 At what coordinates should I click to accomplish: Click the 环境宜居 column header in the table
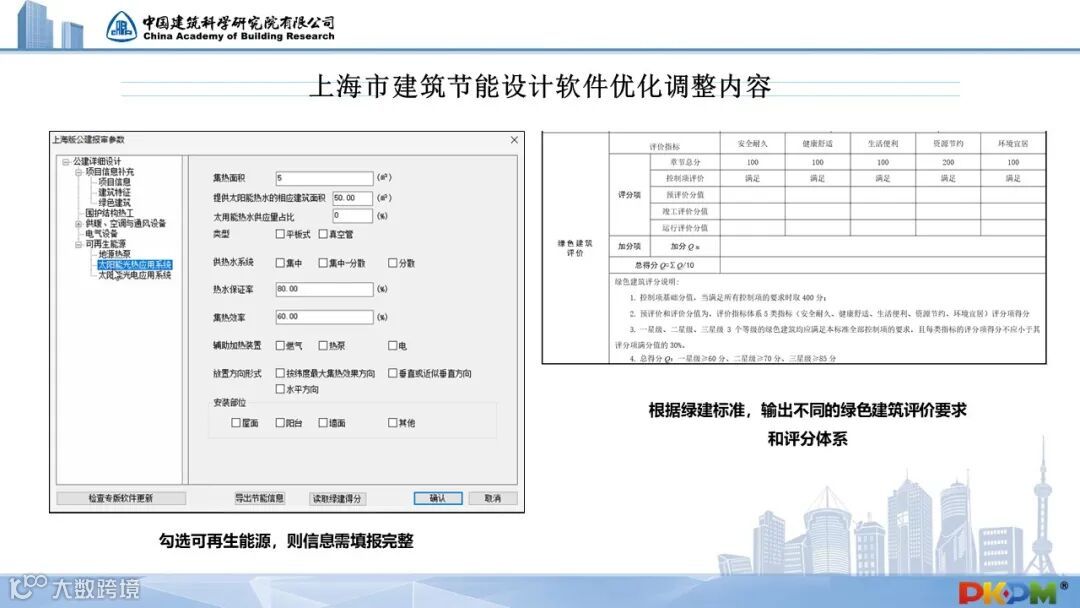tap(1013, 144)
